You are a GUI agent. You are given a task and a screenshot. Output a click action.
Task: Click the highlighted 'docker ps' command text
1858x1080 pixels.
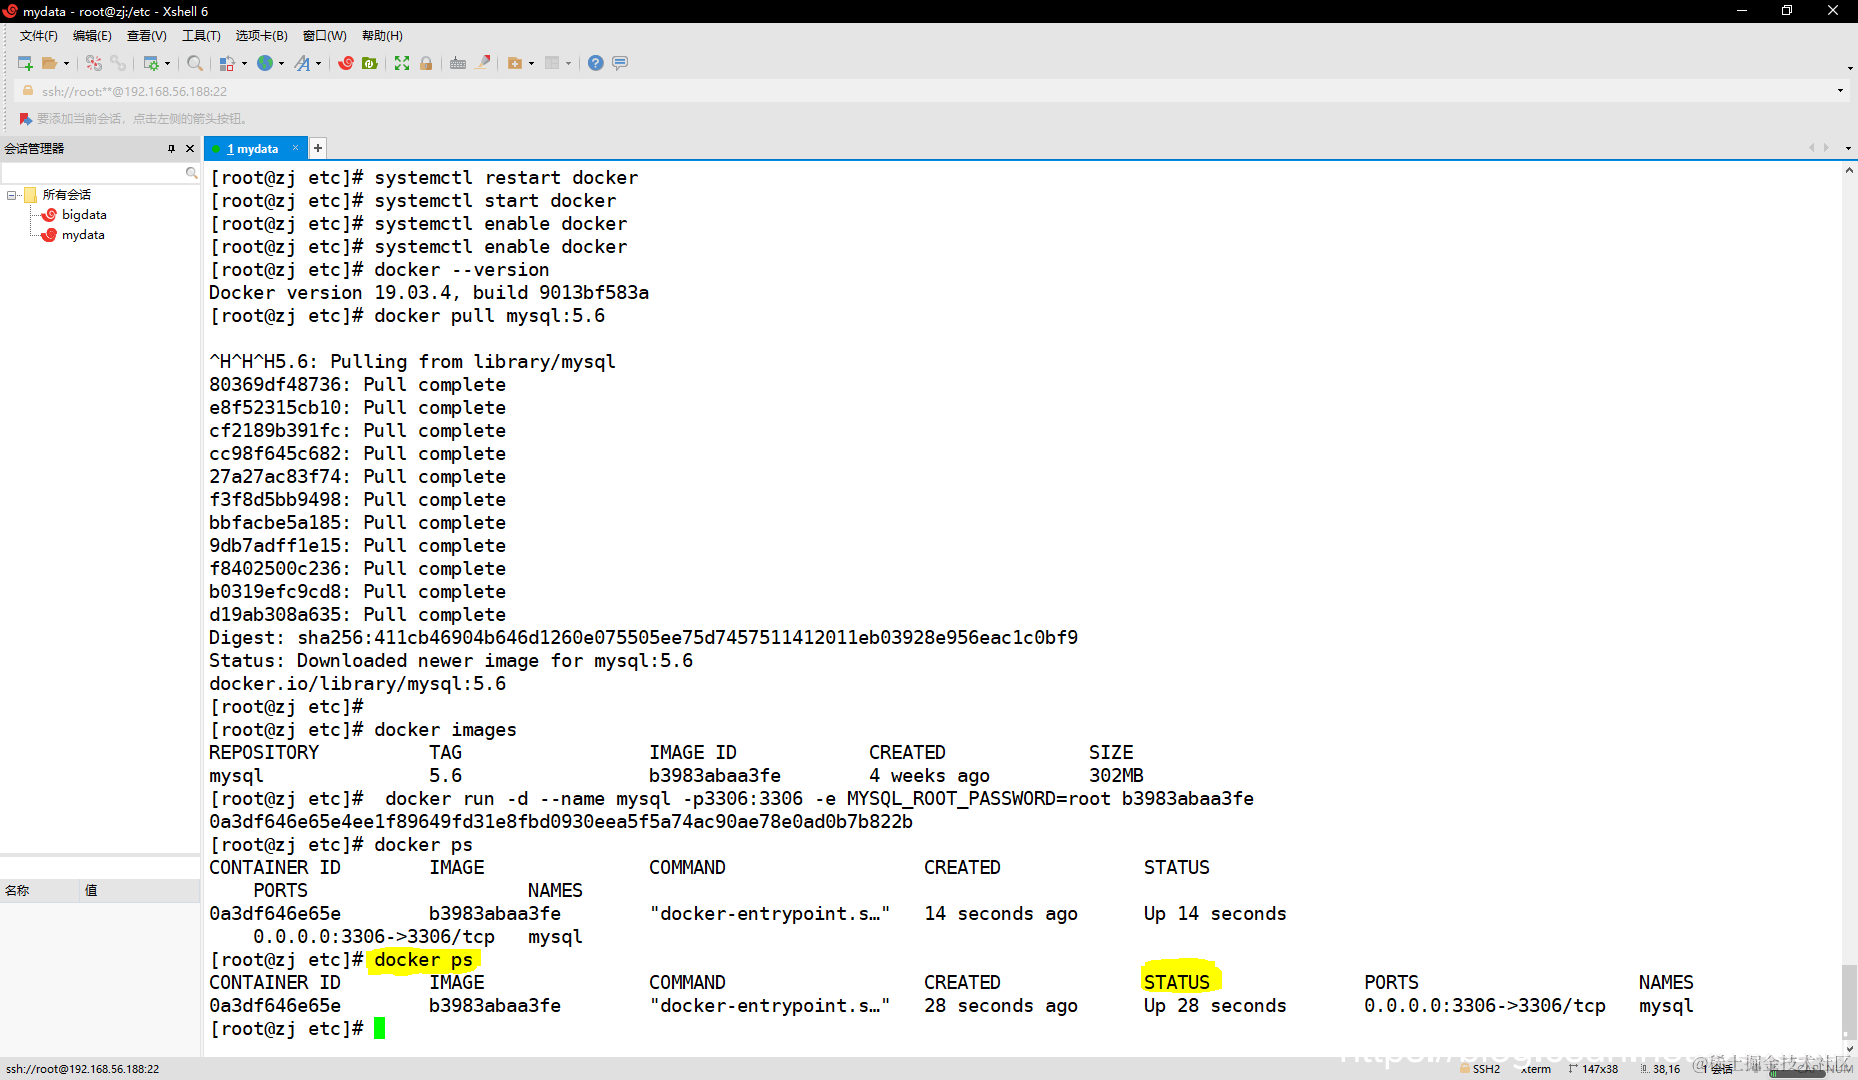tap(423, 960)
